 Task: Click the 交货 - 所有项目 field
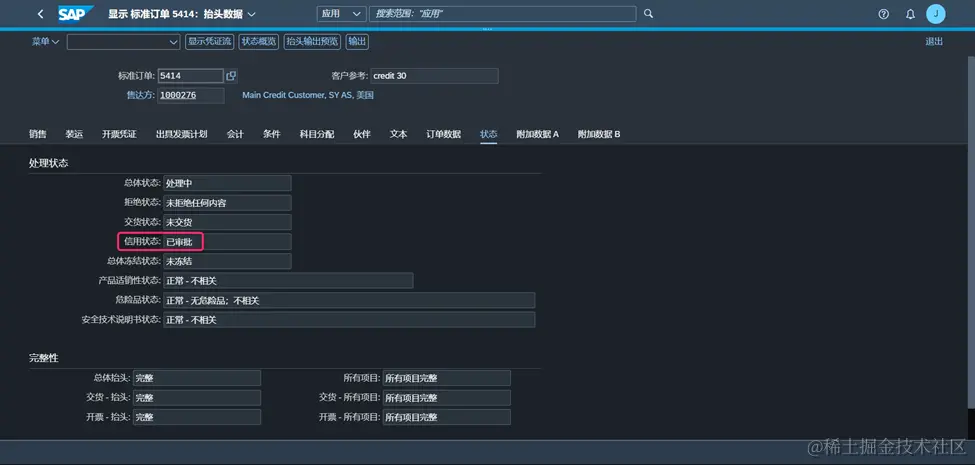(446, 397)
